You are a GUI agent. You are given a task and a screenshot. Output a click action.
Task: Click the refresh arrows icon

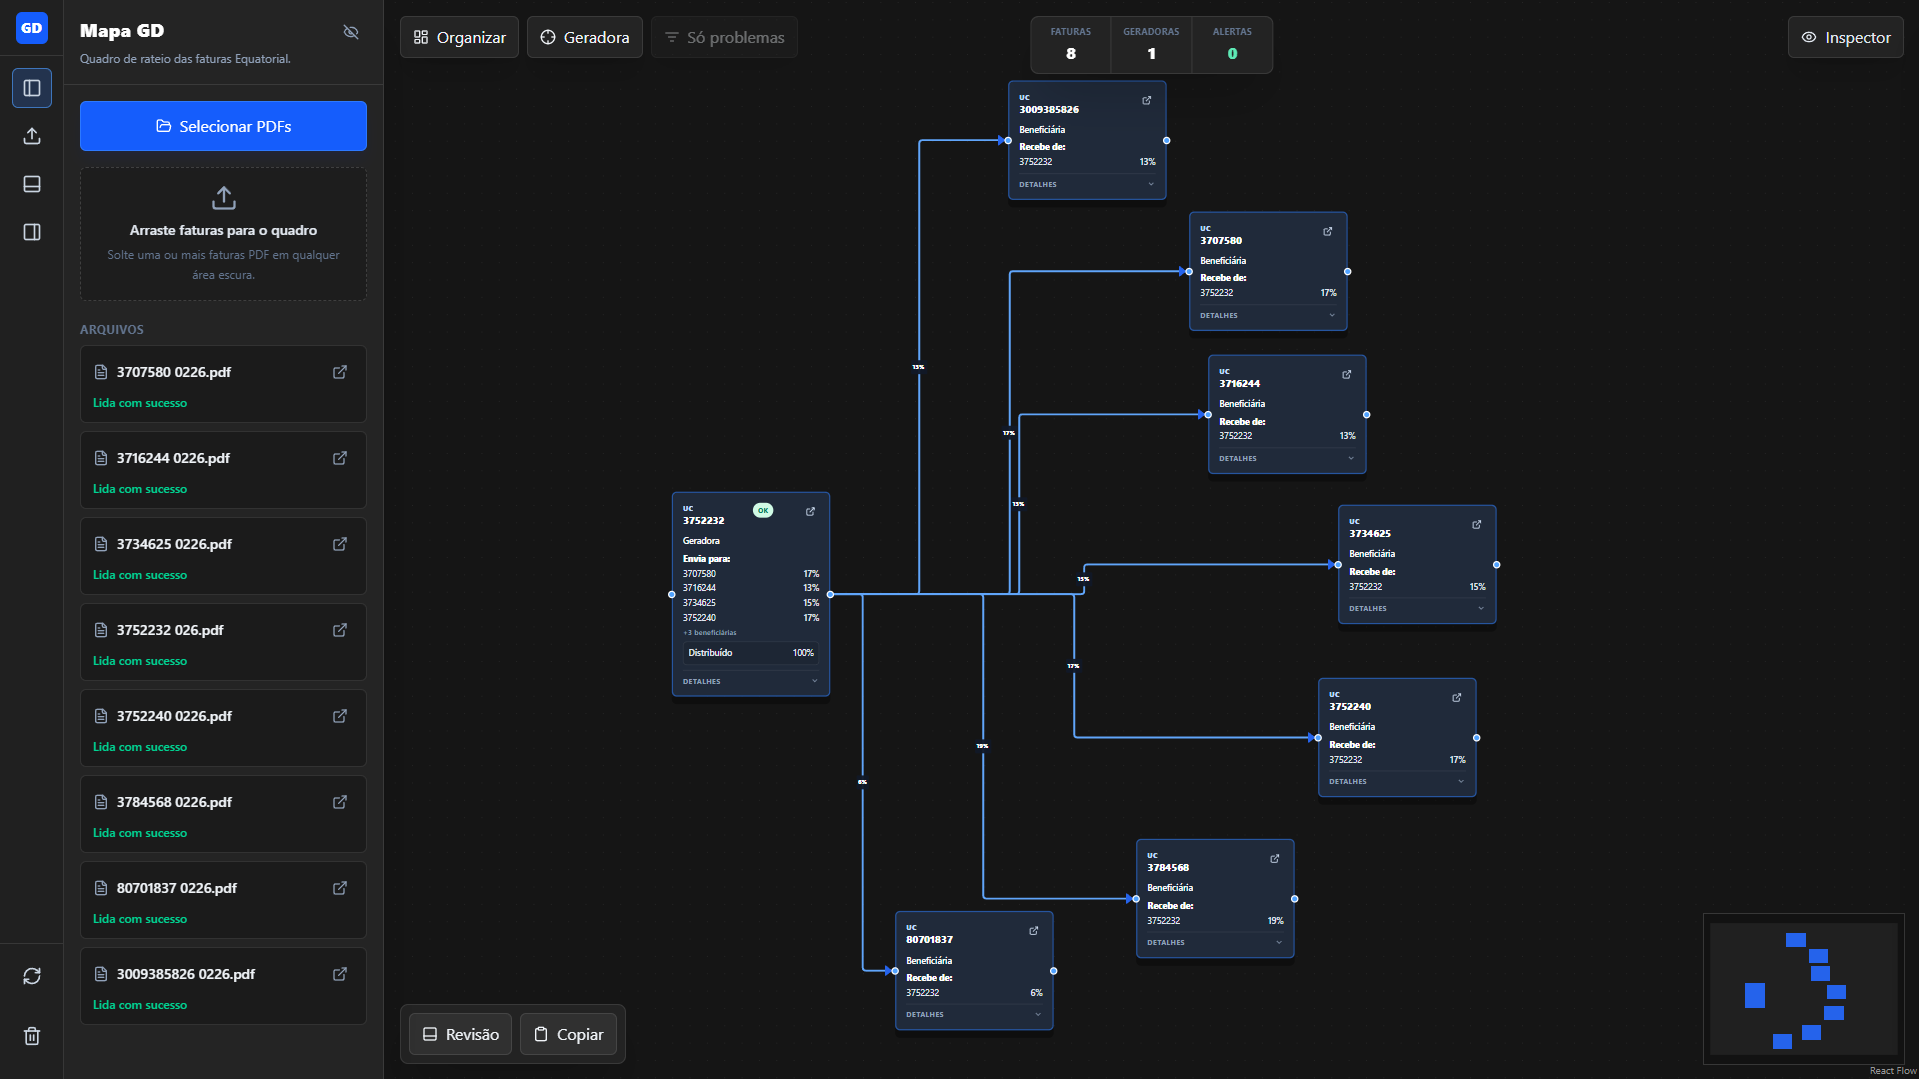pos(32,976)
